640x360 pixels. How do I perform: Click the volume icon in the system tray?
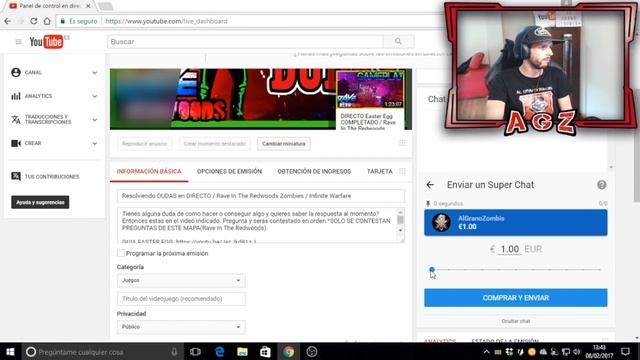tap(577, 352)
